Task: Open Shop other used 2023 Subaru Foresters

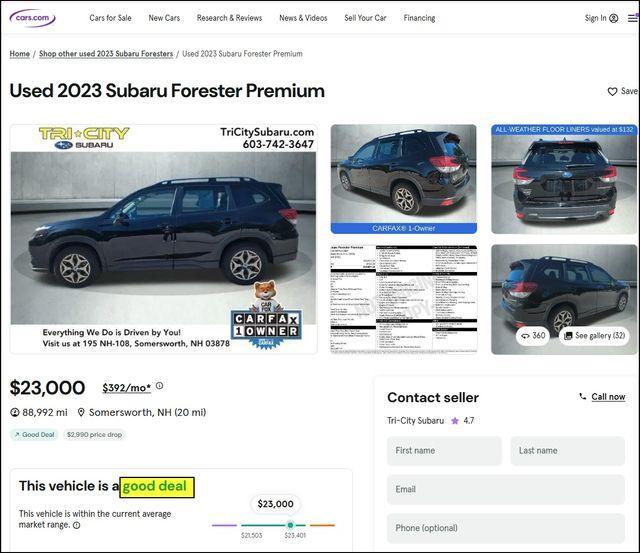Action: (106, 54)
